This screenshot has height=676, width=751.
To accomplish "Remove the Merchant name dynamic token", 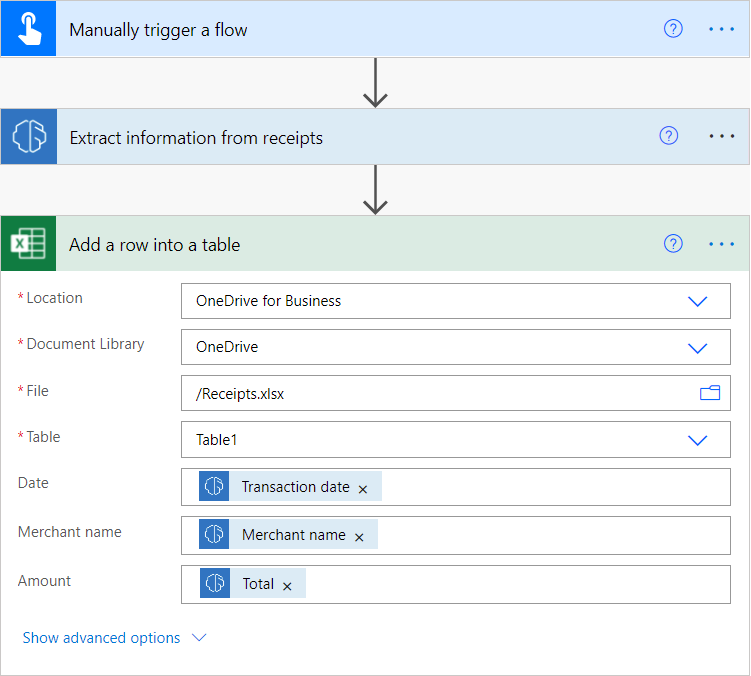I will coord(359,537).
